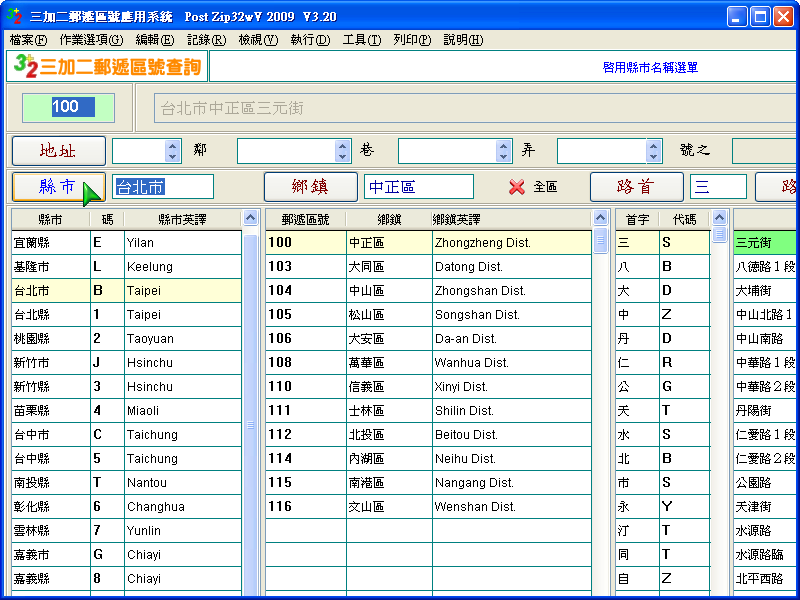Select the 新竹市 row
This screenshot has height=600, width=800.
[127, 362]
